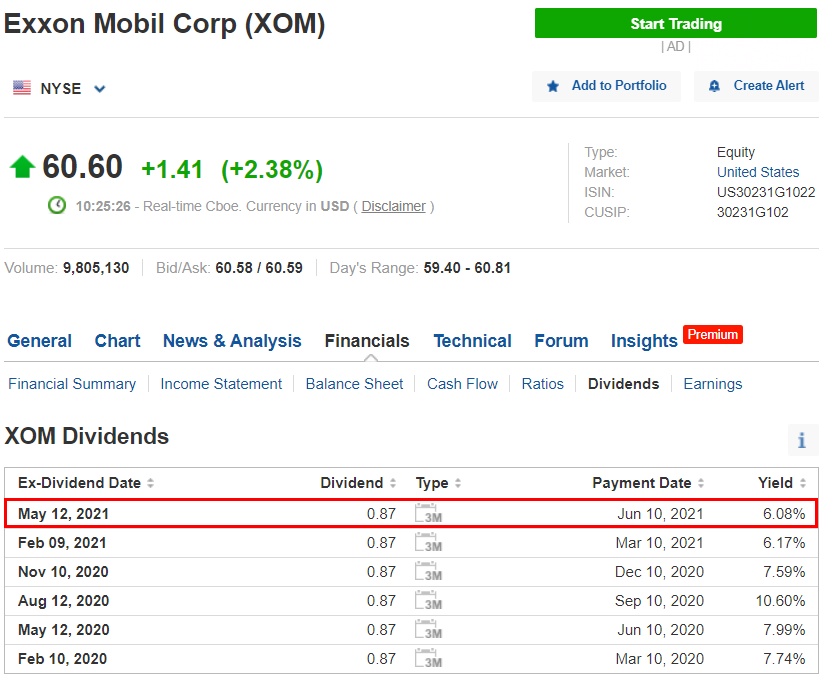This screenshot has width=836, height=688.
Task: Click the AD label under Start Trading
Action: point(676,47)
